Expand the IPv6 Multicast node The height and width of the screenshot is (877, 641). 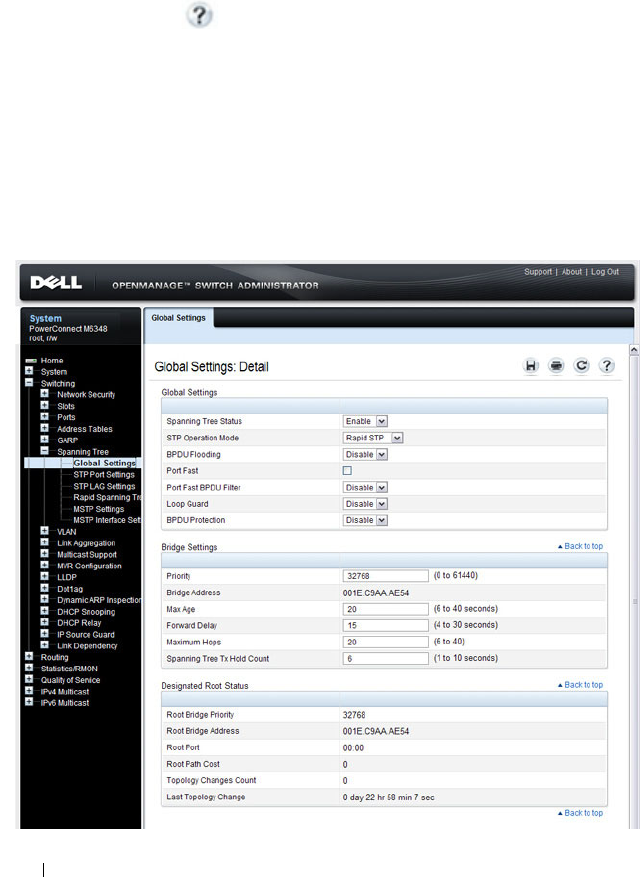tap(29, 702)
